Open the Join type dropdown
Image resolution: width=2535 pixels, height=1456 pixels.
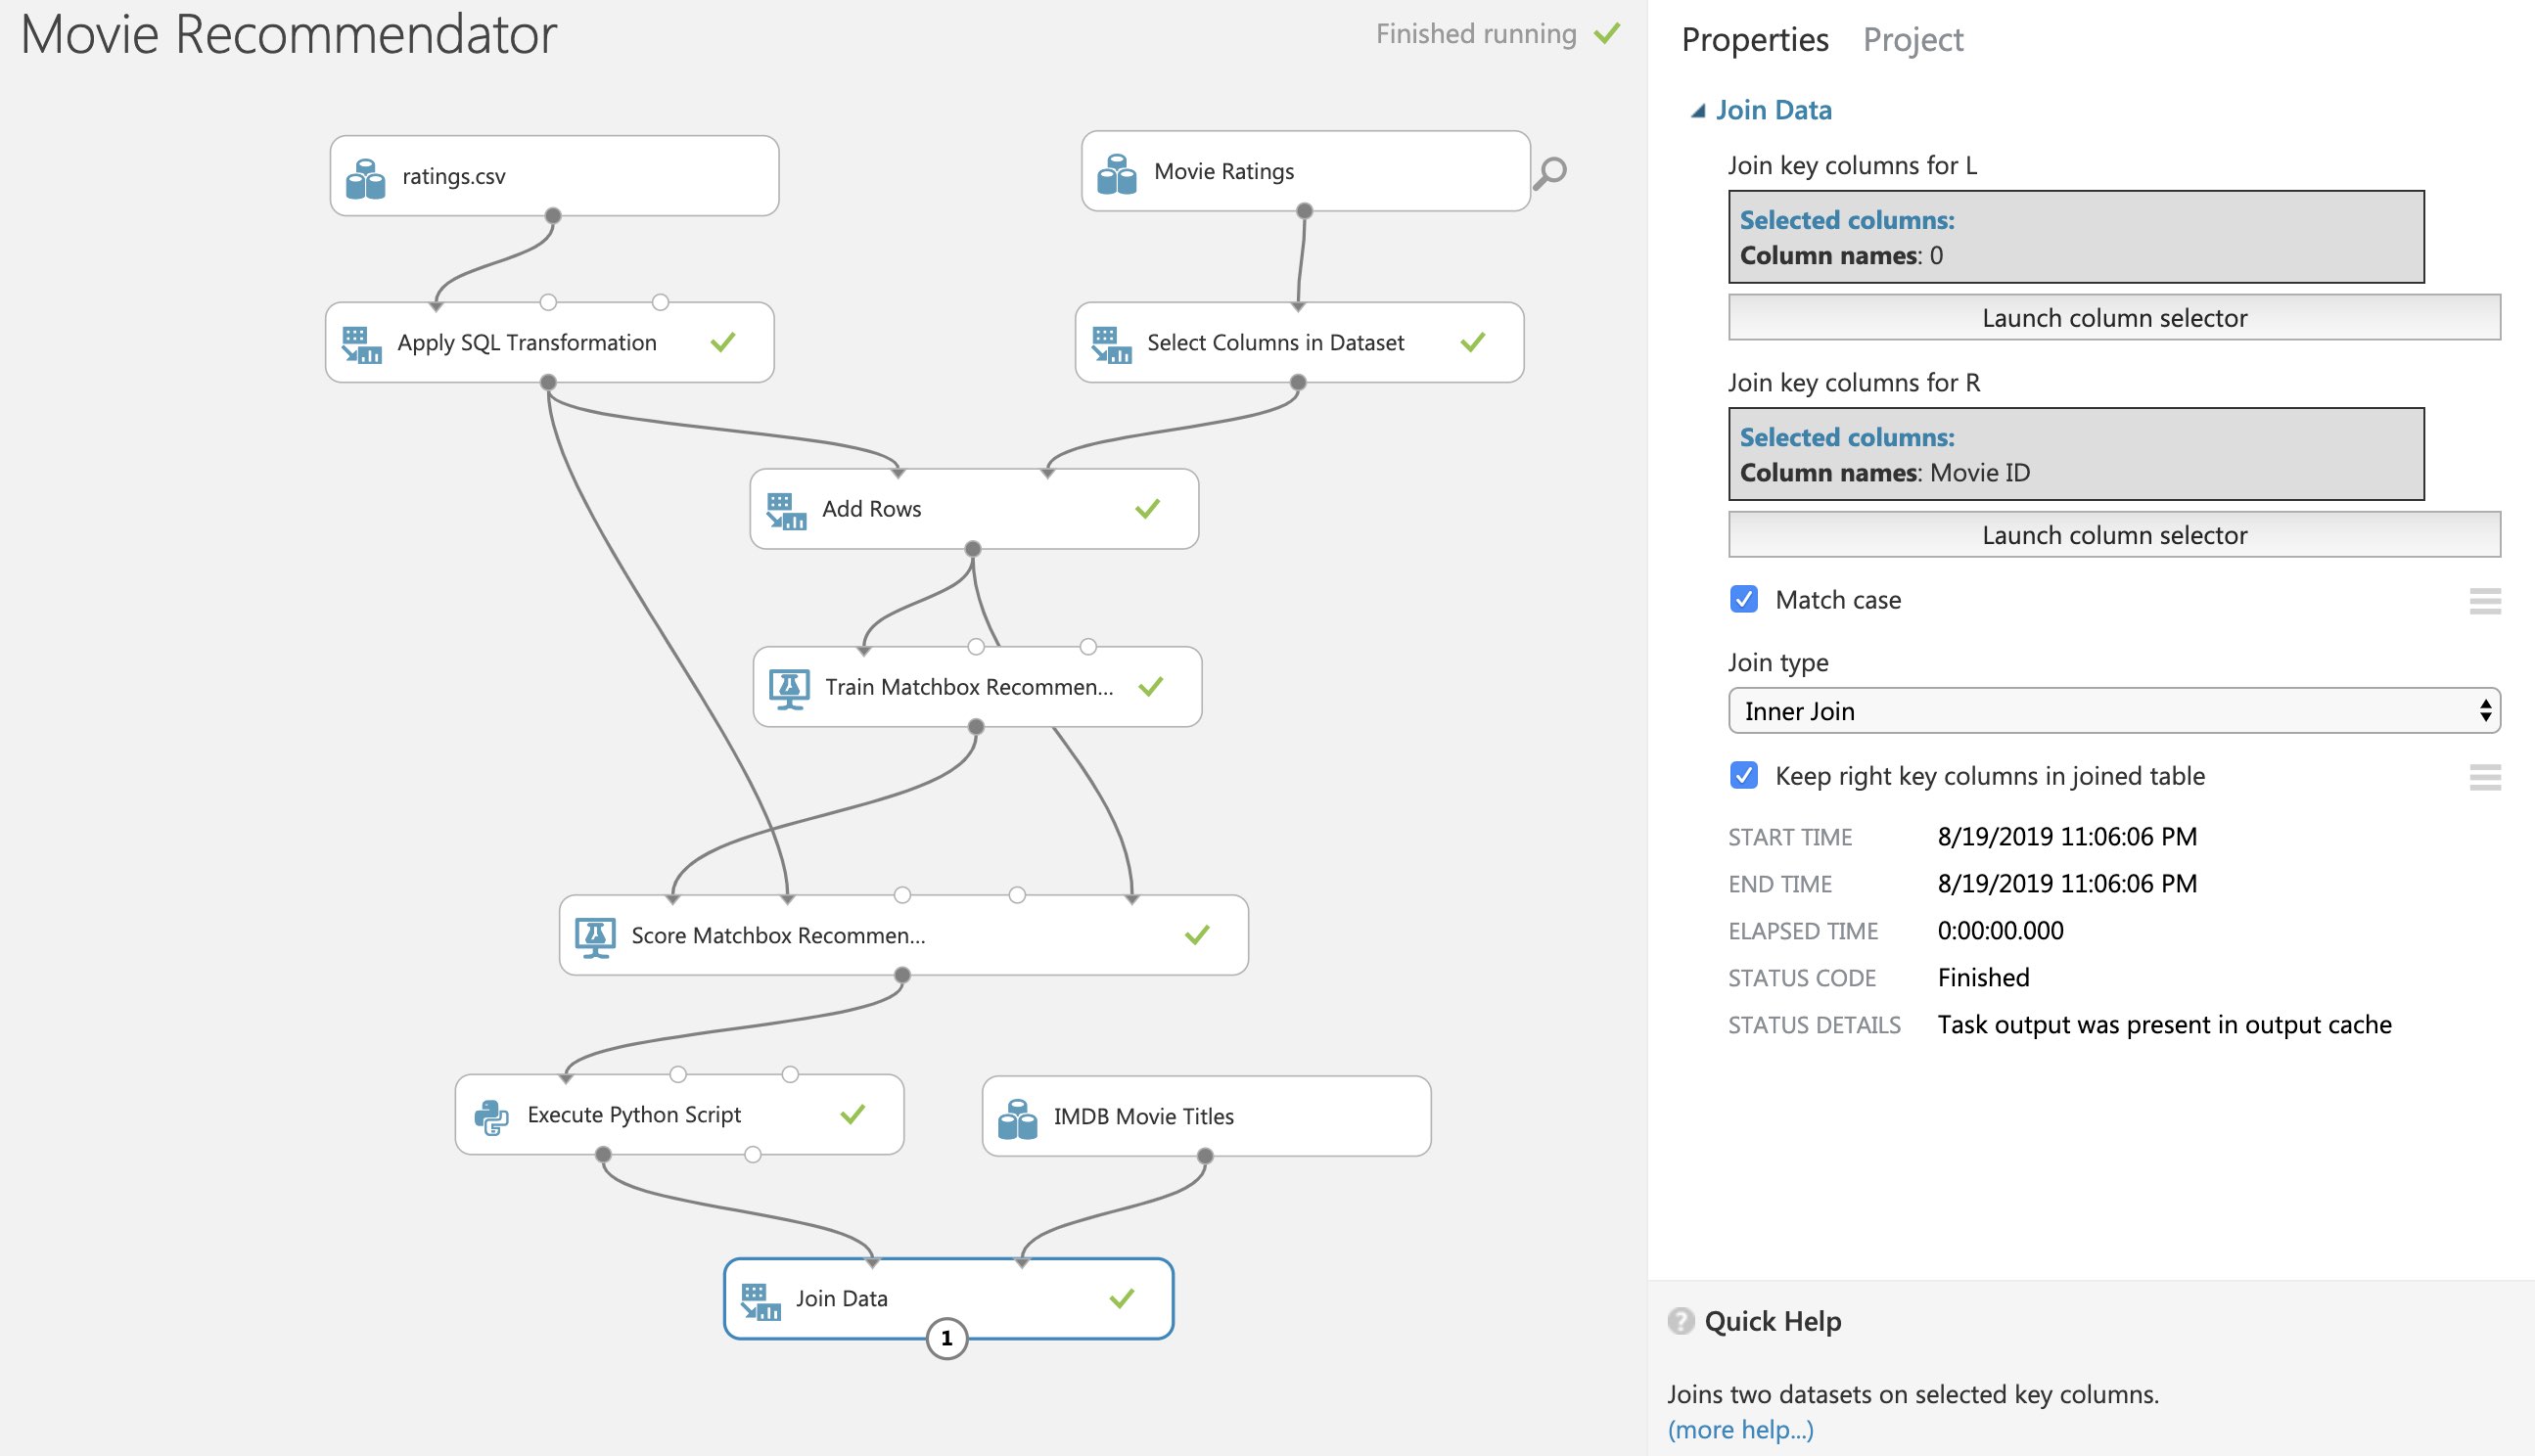coord(2114,710)
